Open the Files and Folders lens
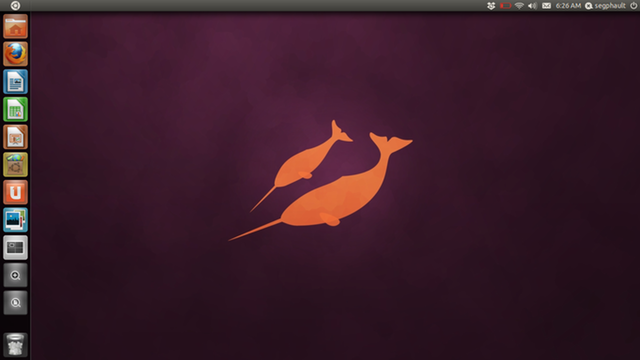The width and height of the screenshot is (640, 360). tap(16, 303)
